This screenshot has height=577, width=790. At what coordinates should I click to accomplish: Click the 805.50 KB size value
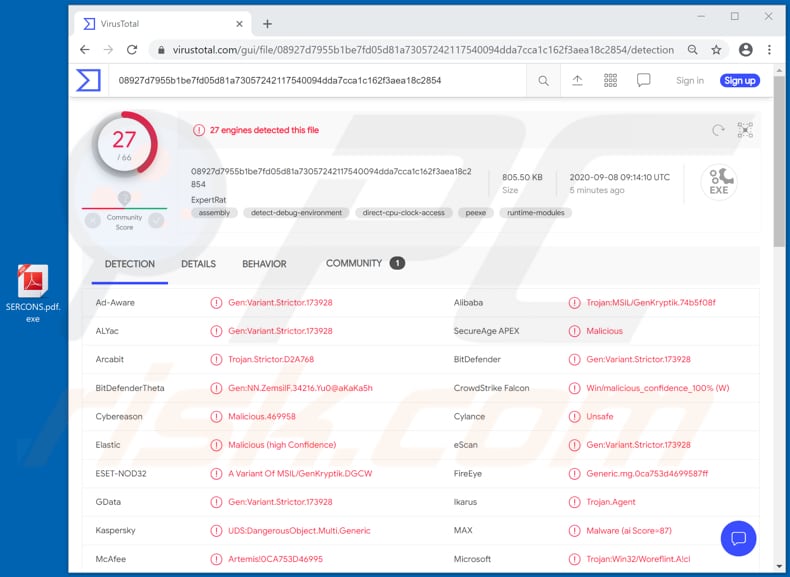pyautogui.click(x=522, y=177)
